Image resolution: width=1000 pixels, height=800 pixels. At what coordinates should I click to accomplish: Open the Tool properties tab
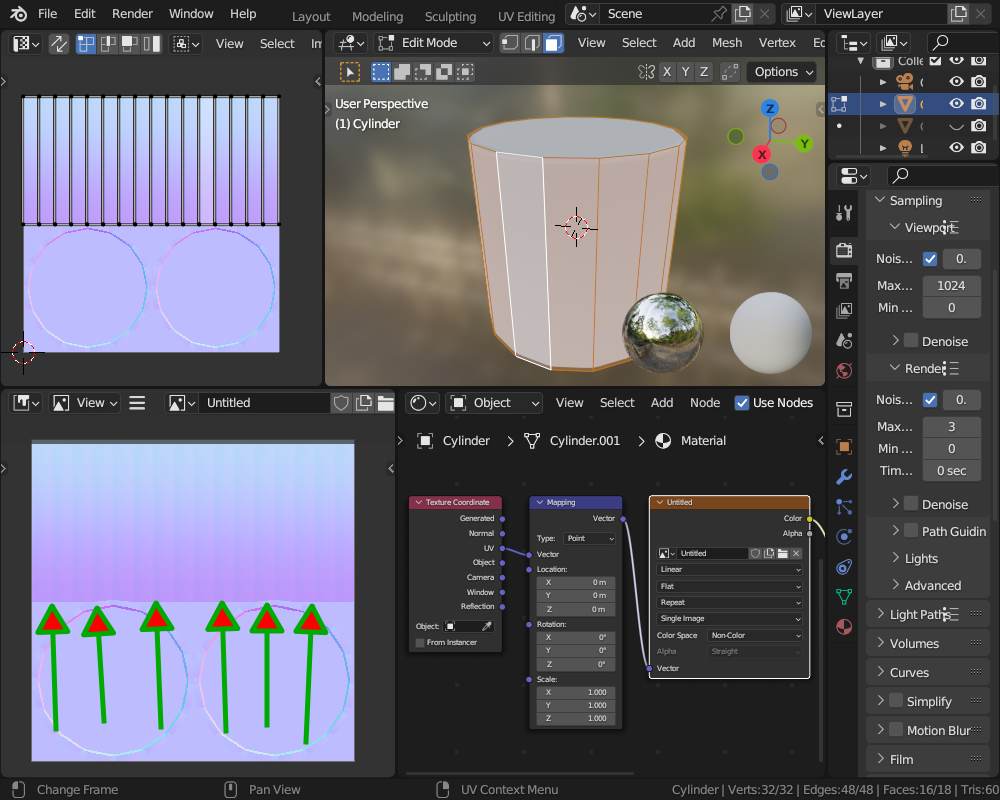pyautogui.click(x=844, y=213)
